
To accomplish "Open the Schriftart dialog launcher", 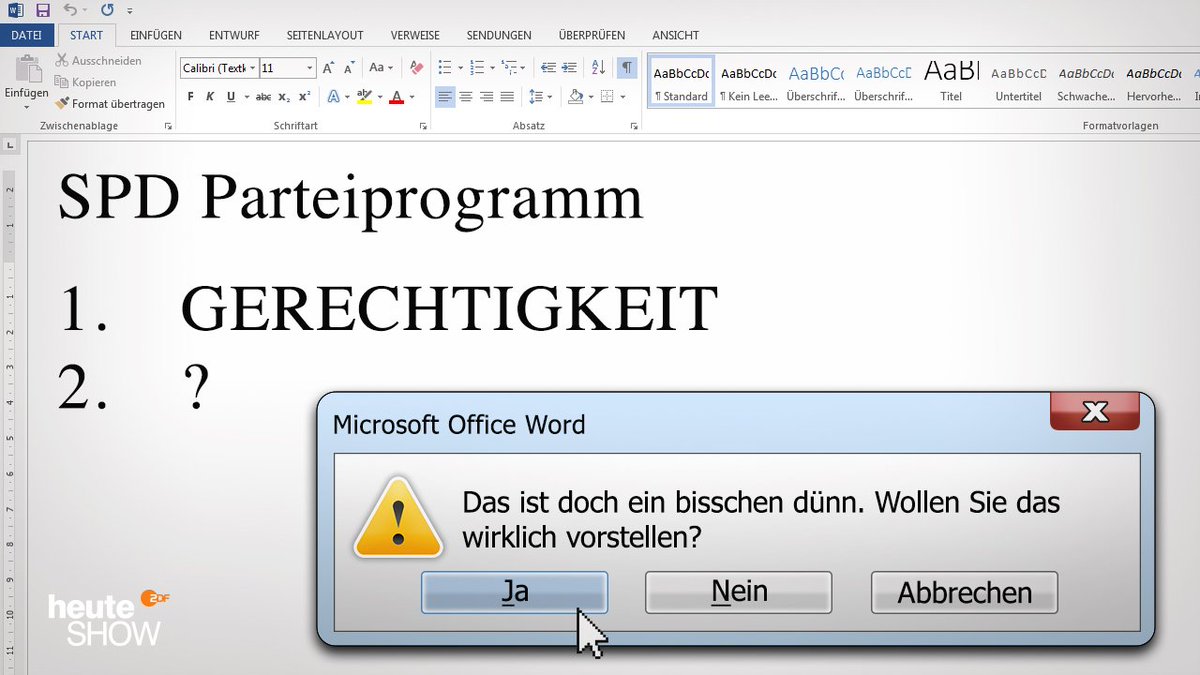I will coord(423,127).
